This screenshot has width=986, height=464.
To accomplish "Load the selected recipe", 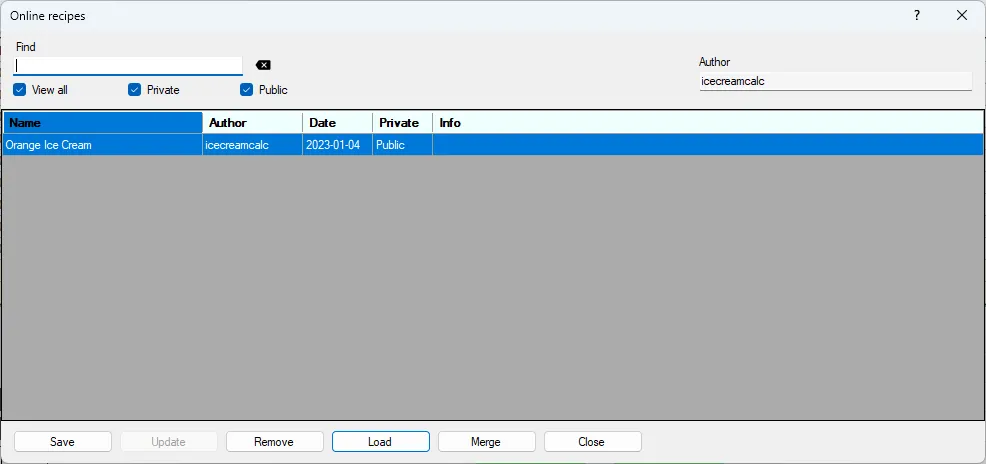I will (x=380, y=442).
